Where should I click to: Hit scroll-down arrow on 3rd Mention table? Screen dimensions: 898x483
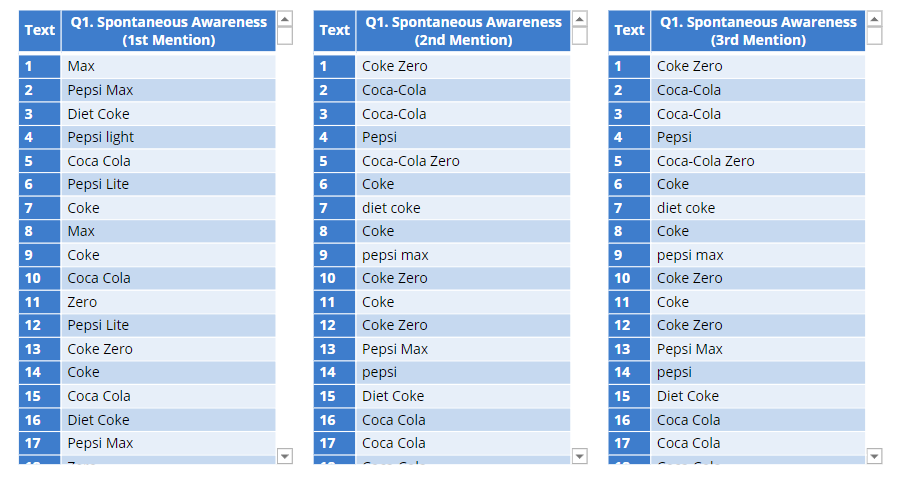coord(875,456)
